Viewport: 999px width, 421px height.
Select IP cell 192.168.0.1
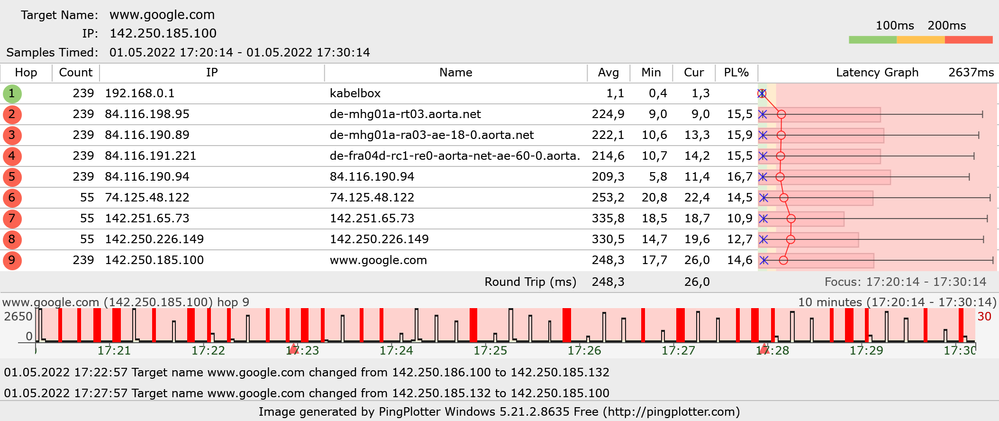coord(140,94)
